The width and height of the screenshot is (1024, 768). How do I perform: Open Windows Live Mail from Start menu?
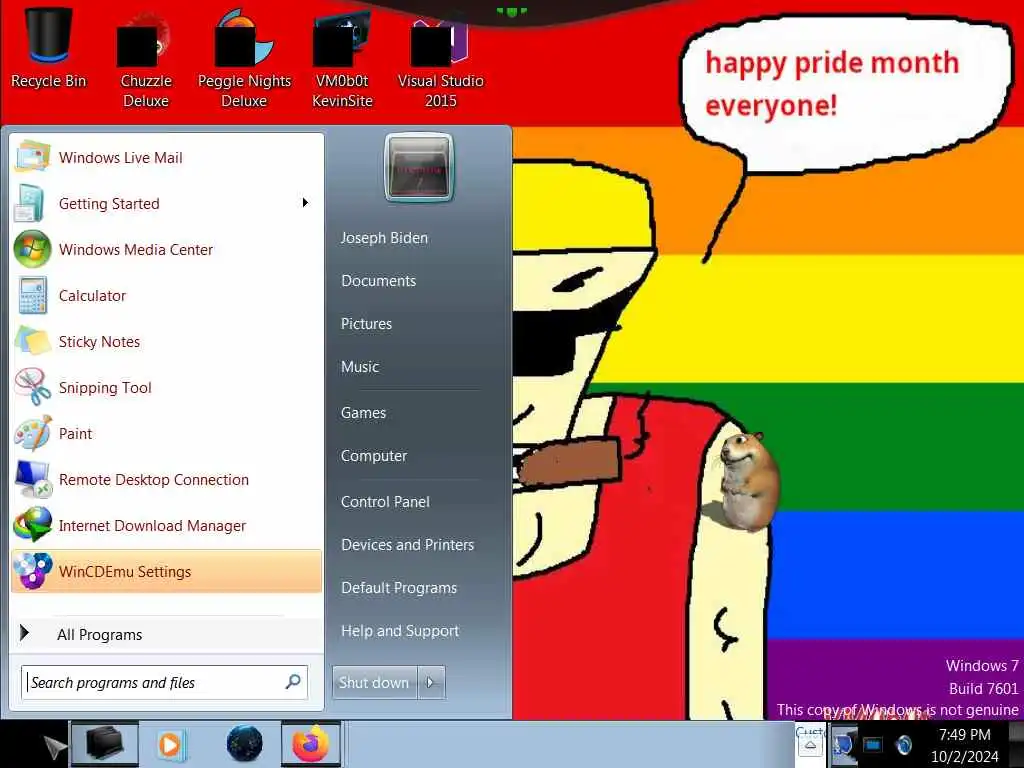point(166,157)
